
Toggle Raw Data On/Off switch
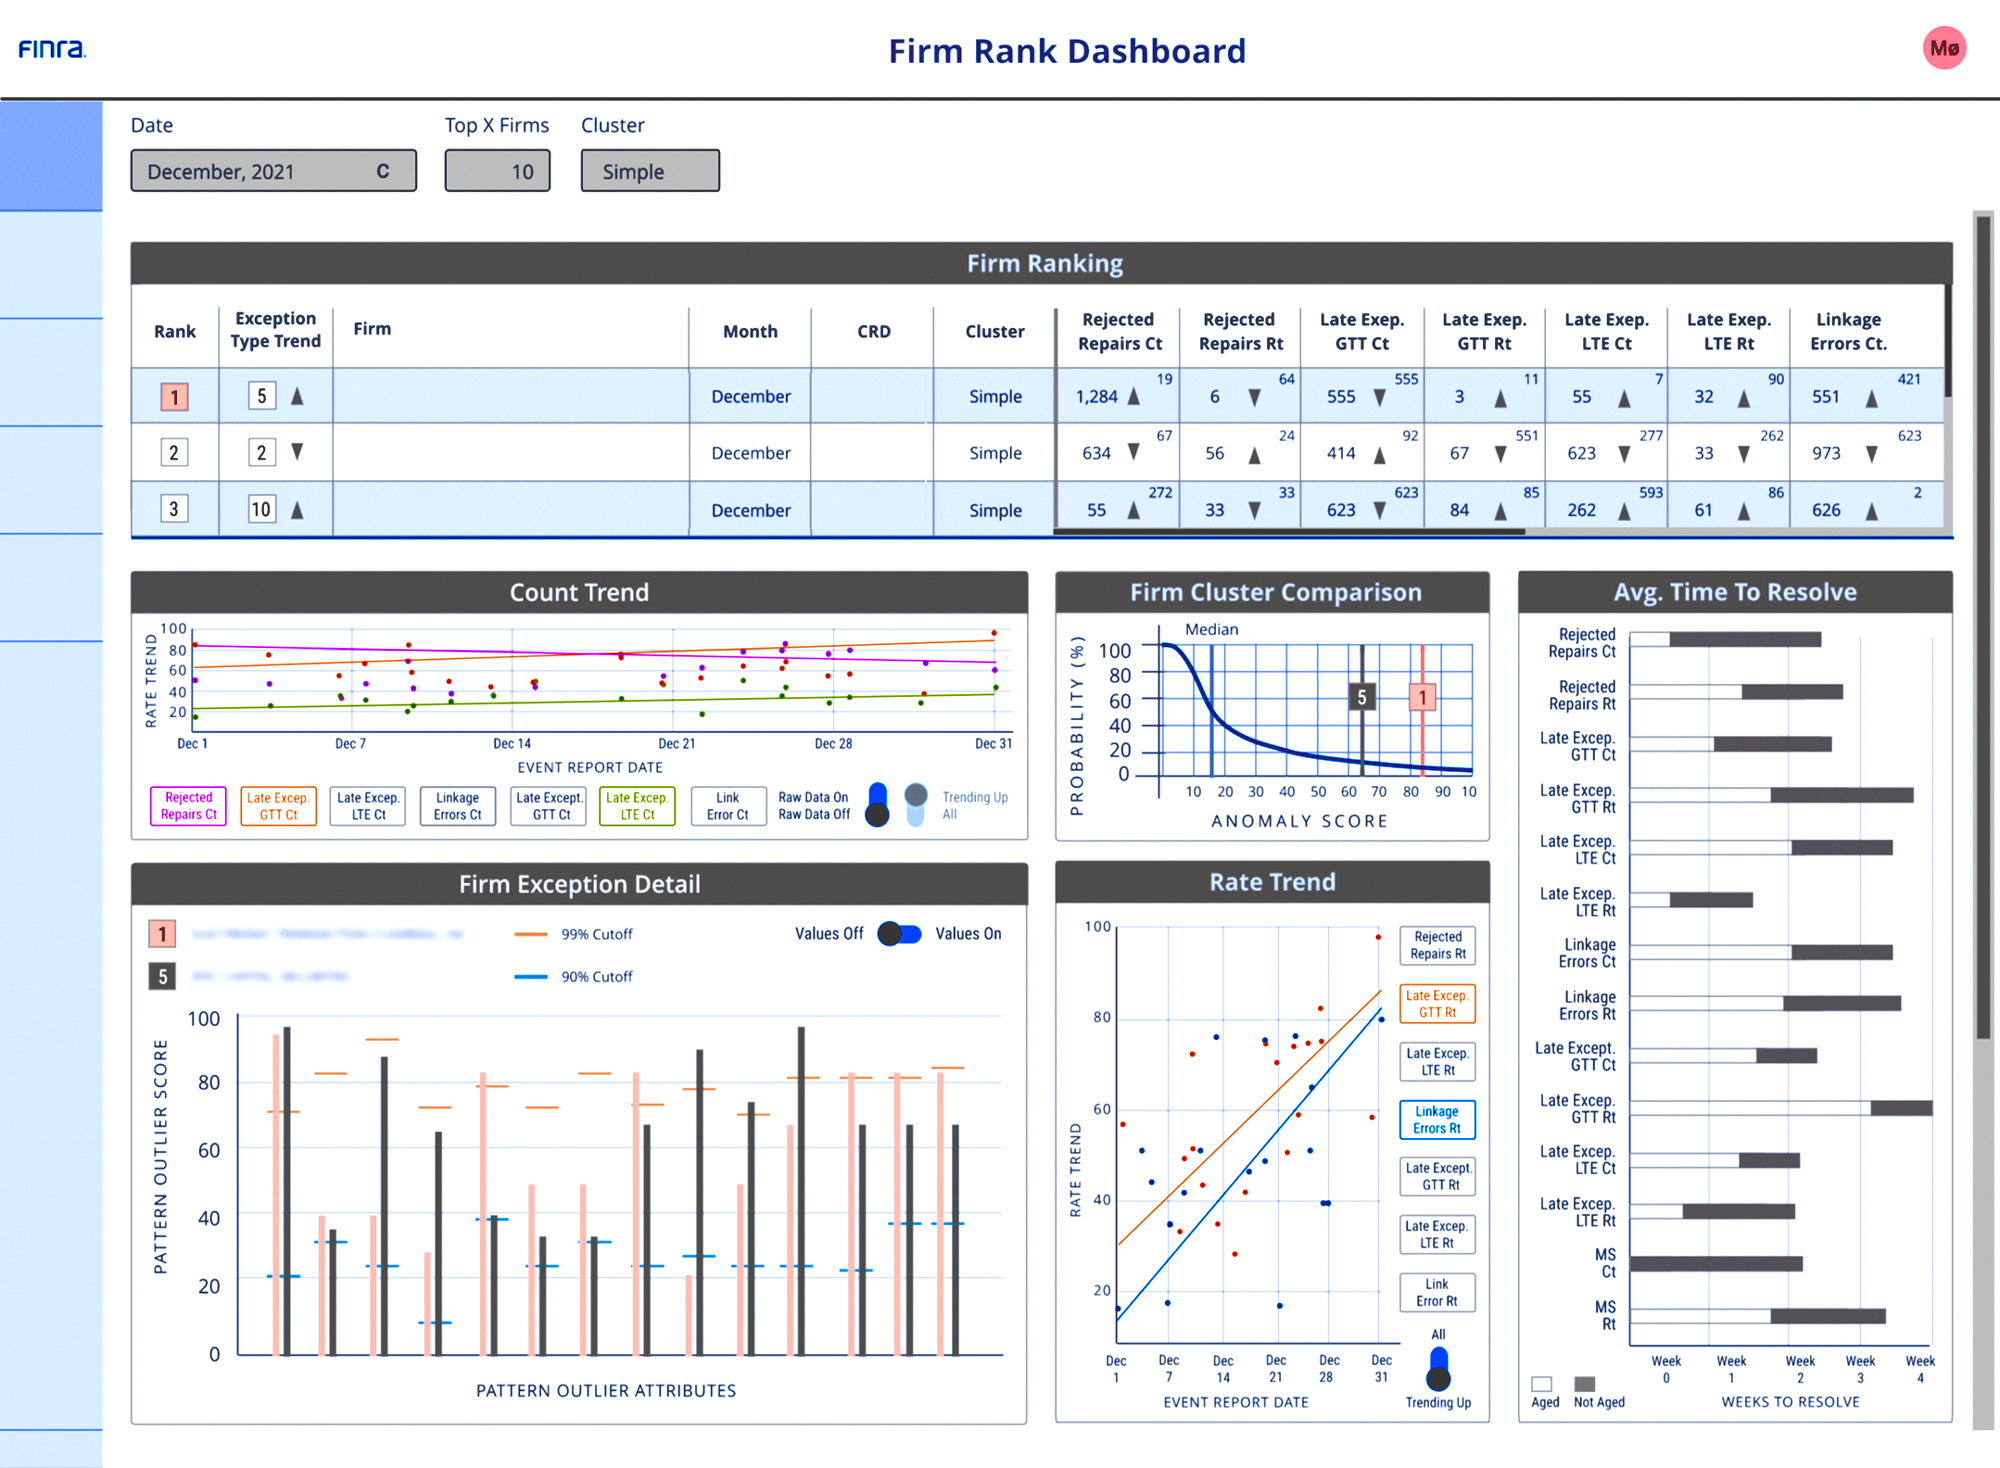877,805
